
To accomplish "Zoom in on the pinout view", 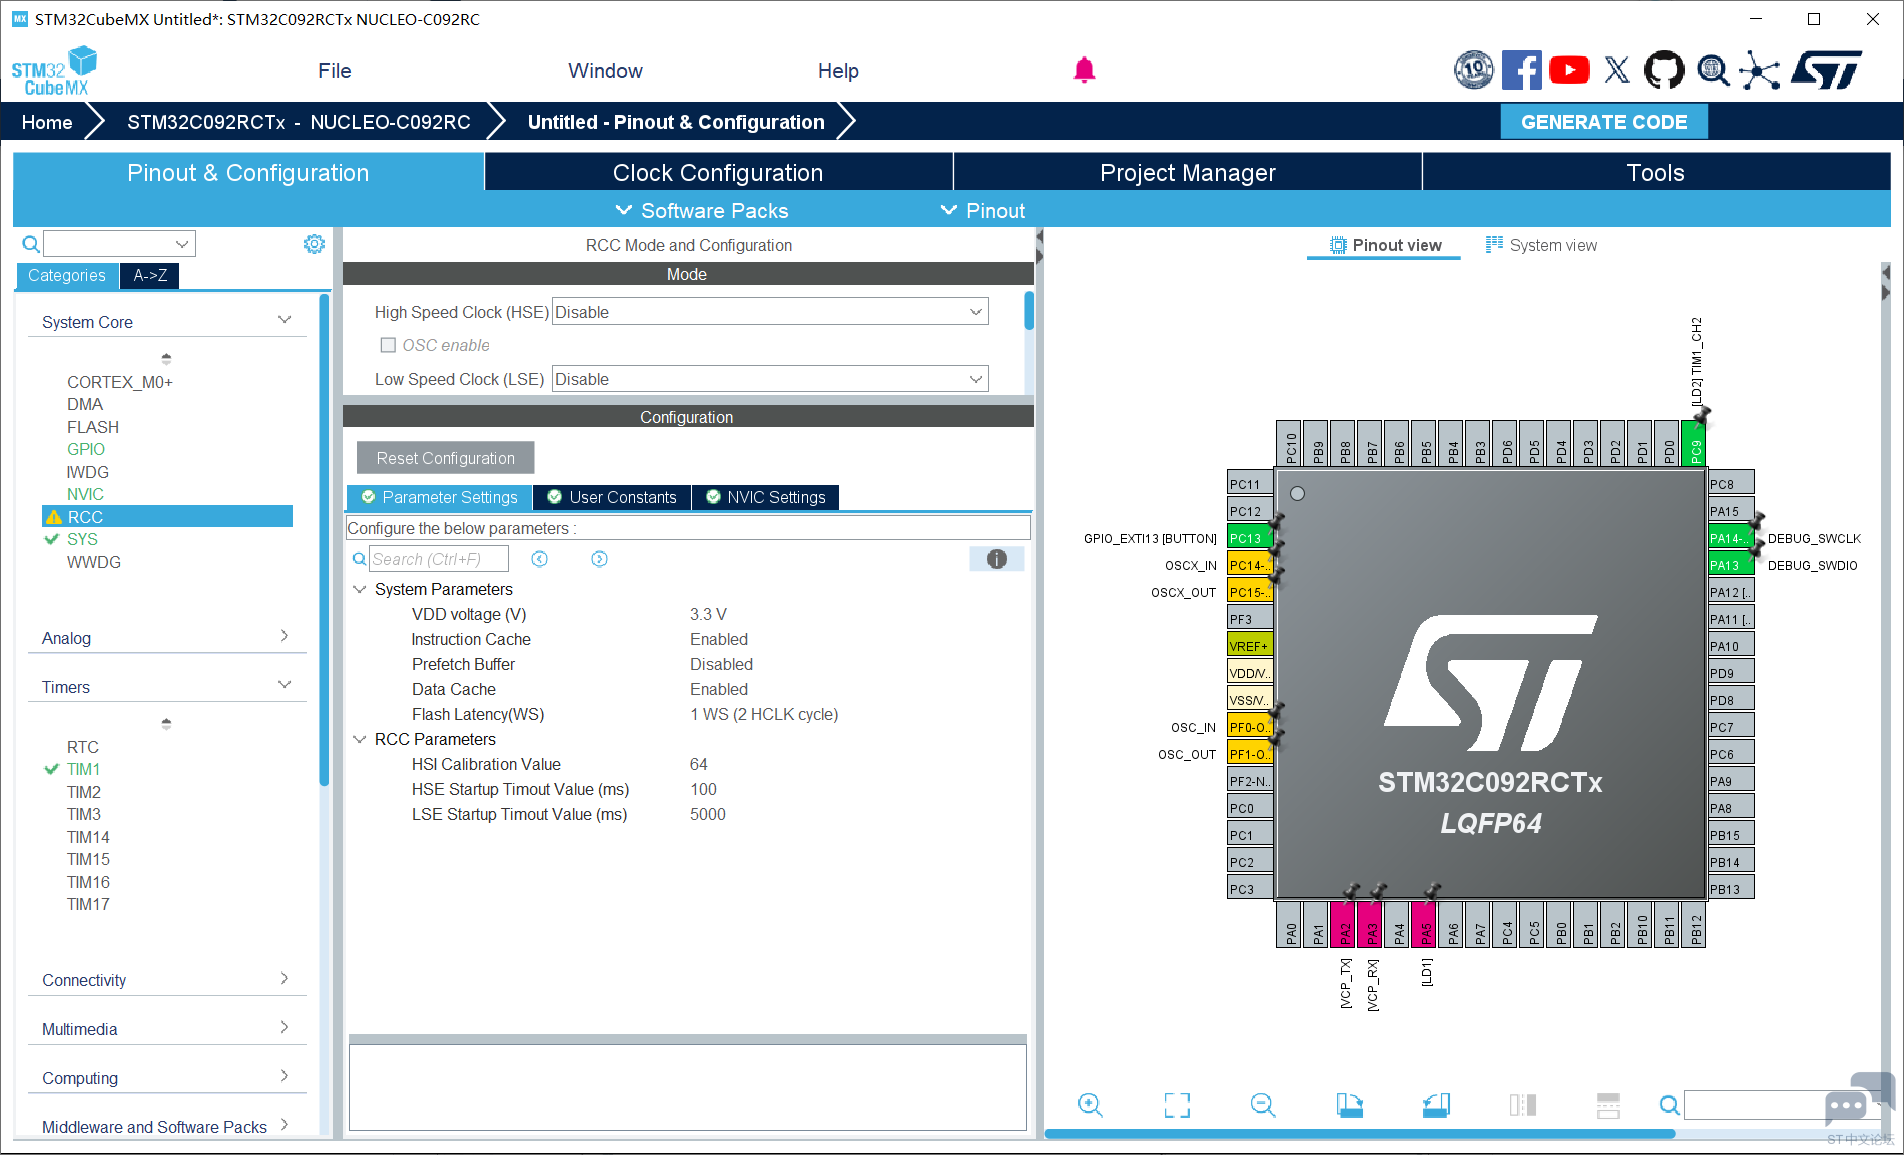I will click(x=1090, y=1105).
